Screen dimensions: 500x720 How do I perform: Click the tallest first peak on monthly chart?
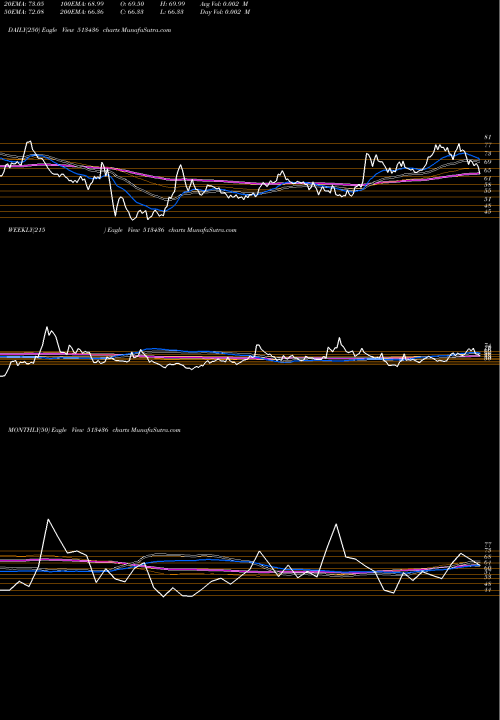(x=48, y=520)
